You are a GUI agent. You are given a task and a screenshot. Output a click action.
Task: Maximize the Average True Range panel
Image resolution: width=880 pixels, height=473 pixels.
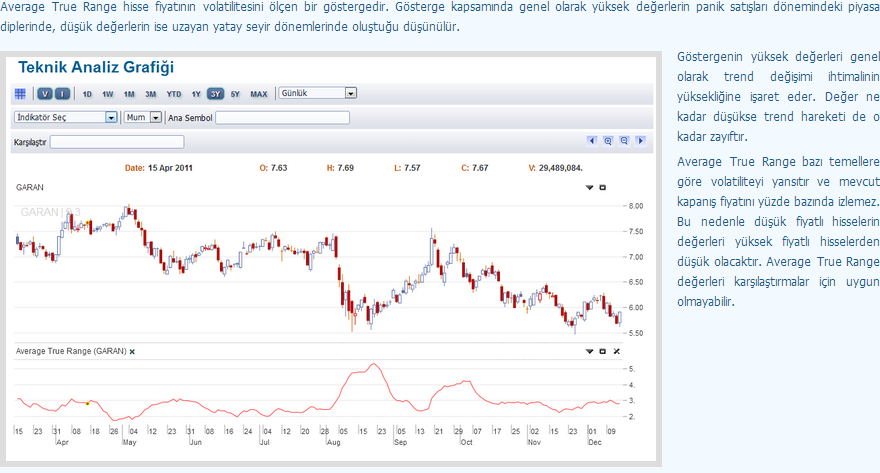[x=603, y=351]
